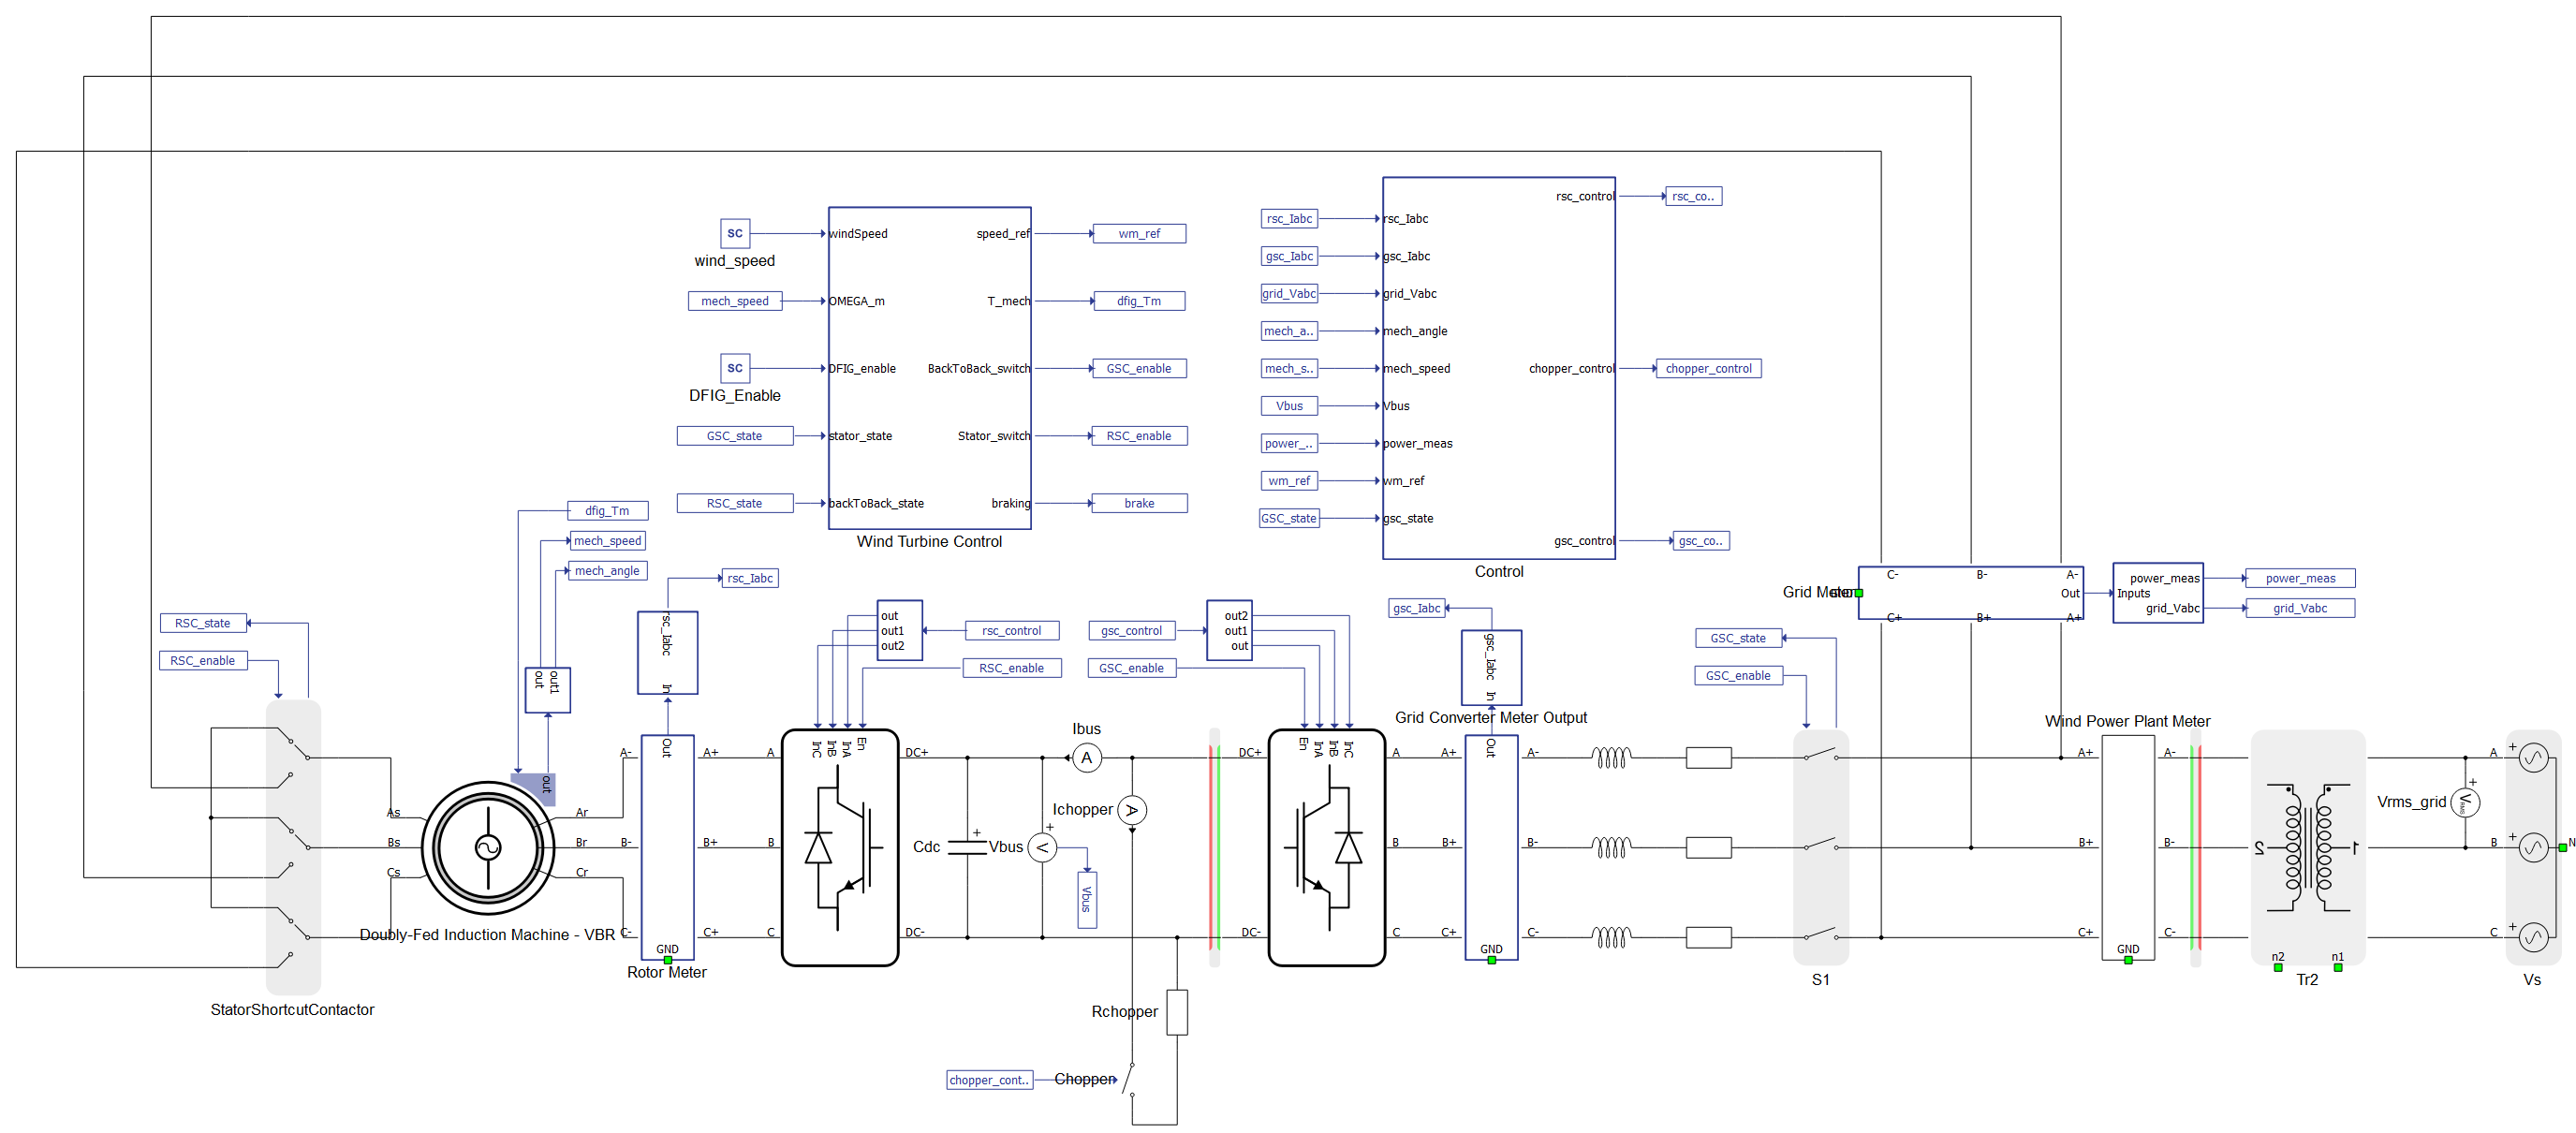Image resolution: width=2576 pixels, height=1133 pixels.
Task: Open the Control subsystem block
Action: coord(1497,368)
